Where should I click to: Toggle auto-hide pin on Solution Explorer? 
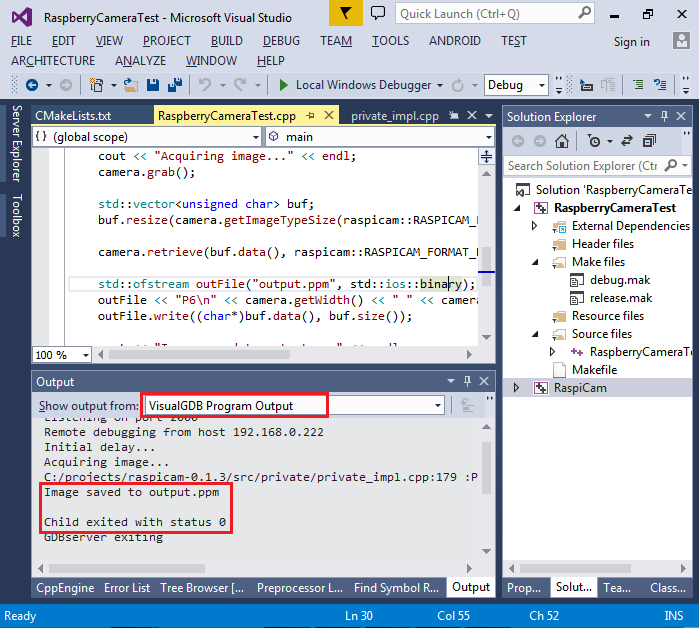click(664, 116)
